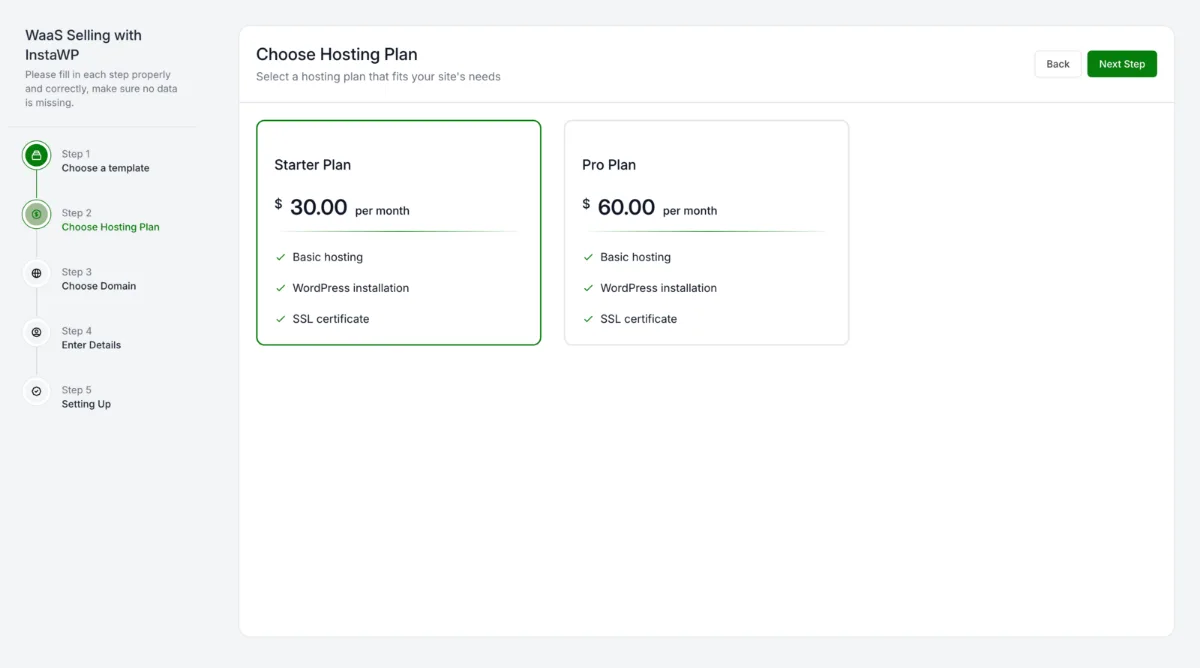Click Starter Plan WordPress installation checkmark
The height and width of the screenshot is (668, 1200).
click(x=281, y=288)
